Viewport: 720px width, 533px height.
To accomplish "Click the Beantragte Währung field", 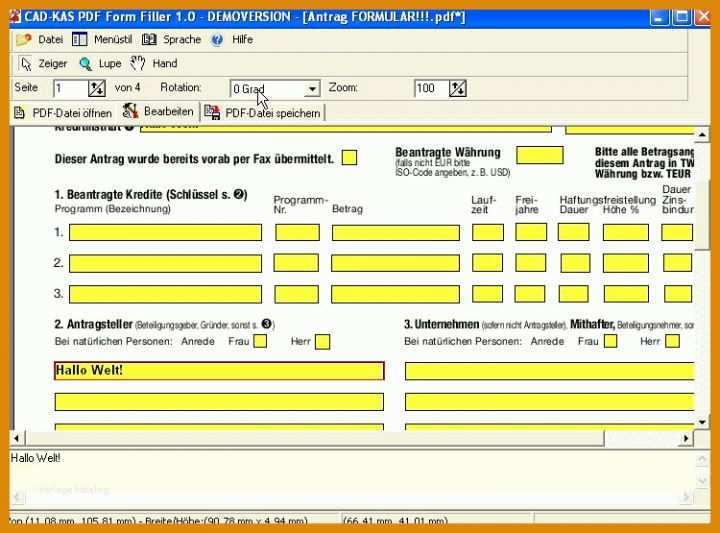I will click(540, 155).
